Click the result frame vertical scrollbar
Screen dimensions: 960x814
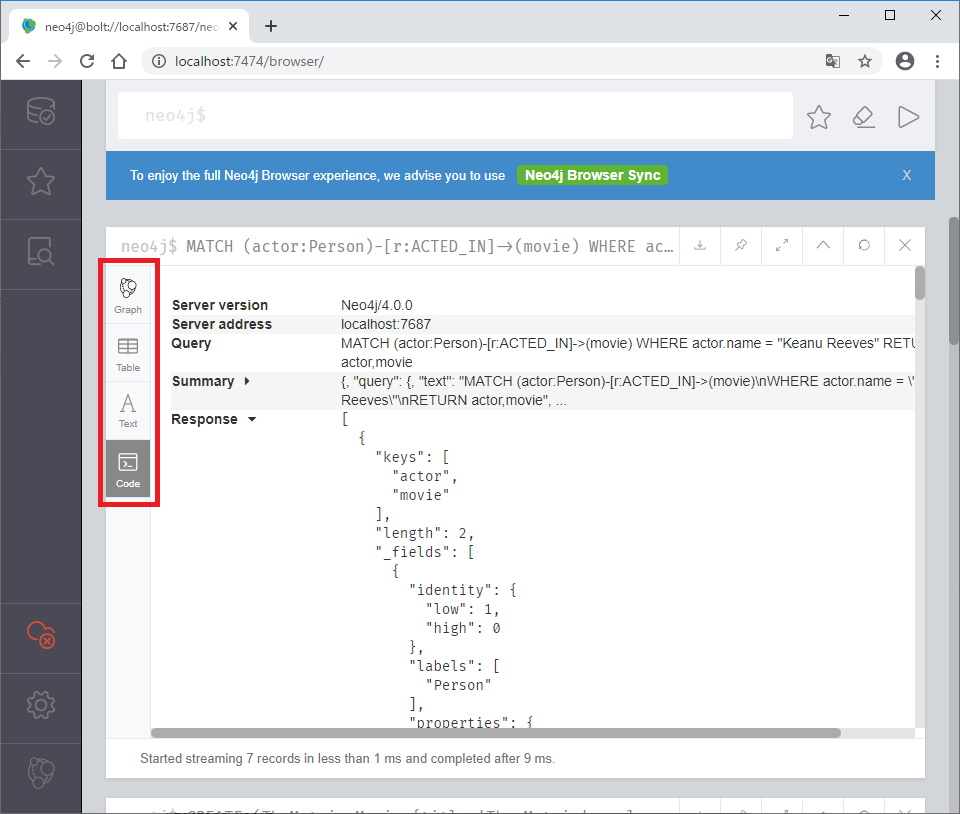tap(920, 283)
